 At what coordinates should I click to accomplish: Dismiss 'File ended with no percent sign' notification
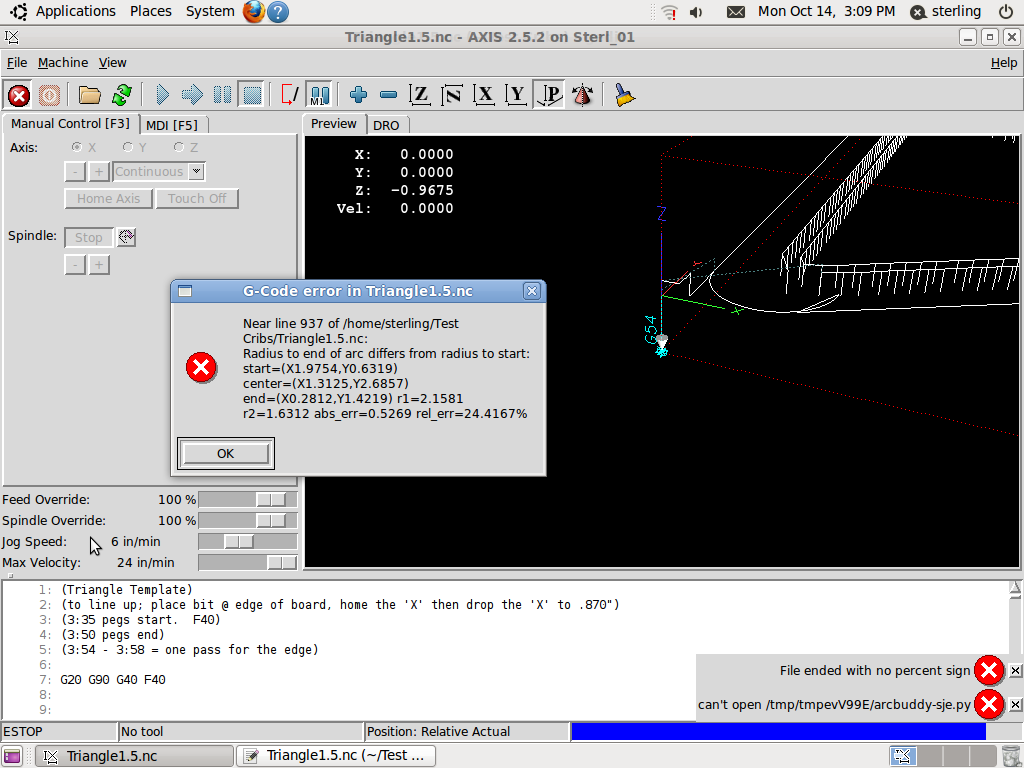pyautogui.click(x=1015, y=671)
